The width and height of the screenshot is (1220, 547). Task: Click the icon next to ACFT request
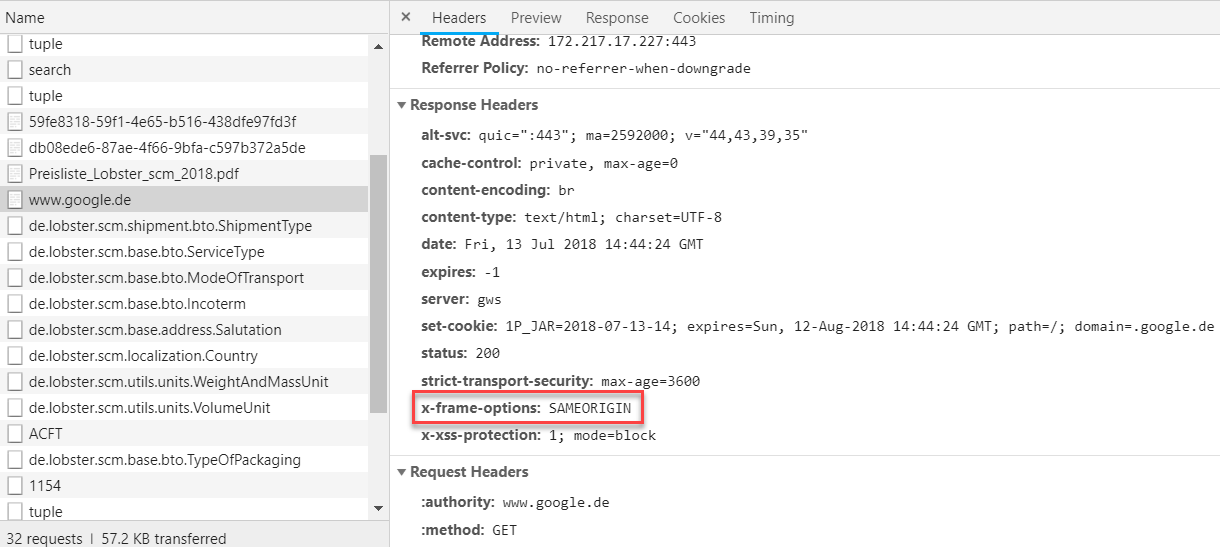(15, 434)
